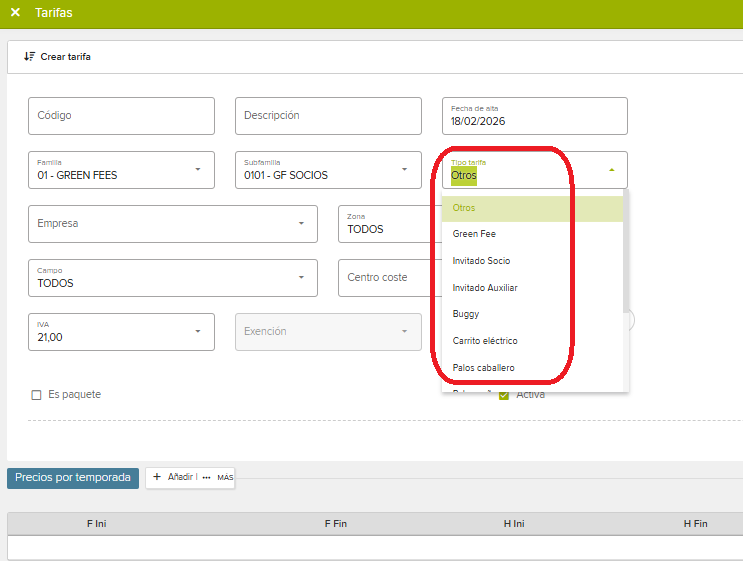
Task: Click the Fecha de alta date field
Action: tap(534, 116)
